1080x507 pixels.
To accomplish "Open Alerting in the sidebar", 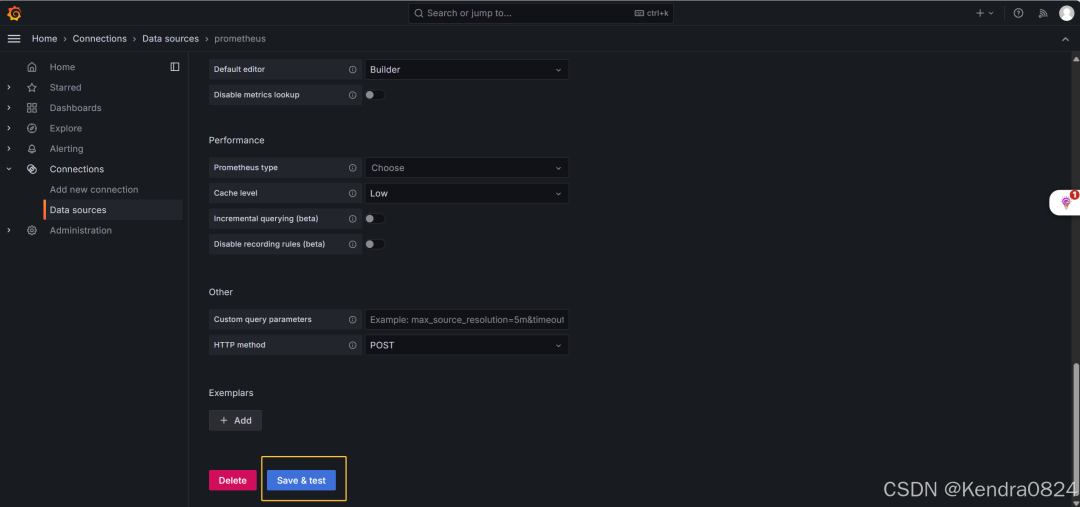I will point(66,149).
